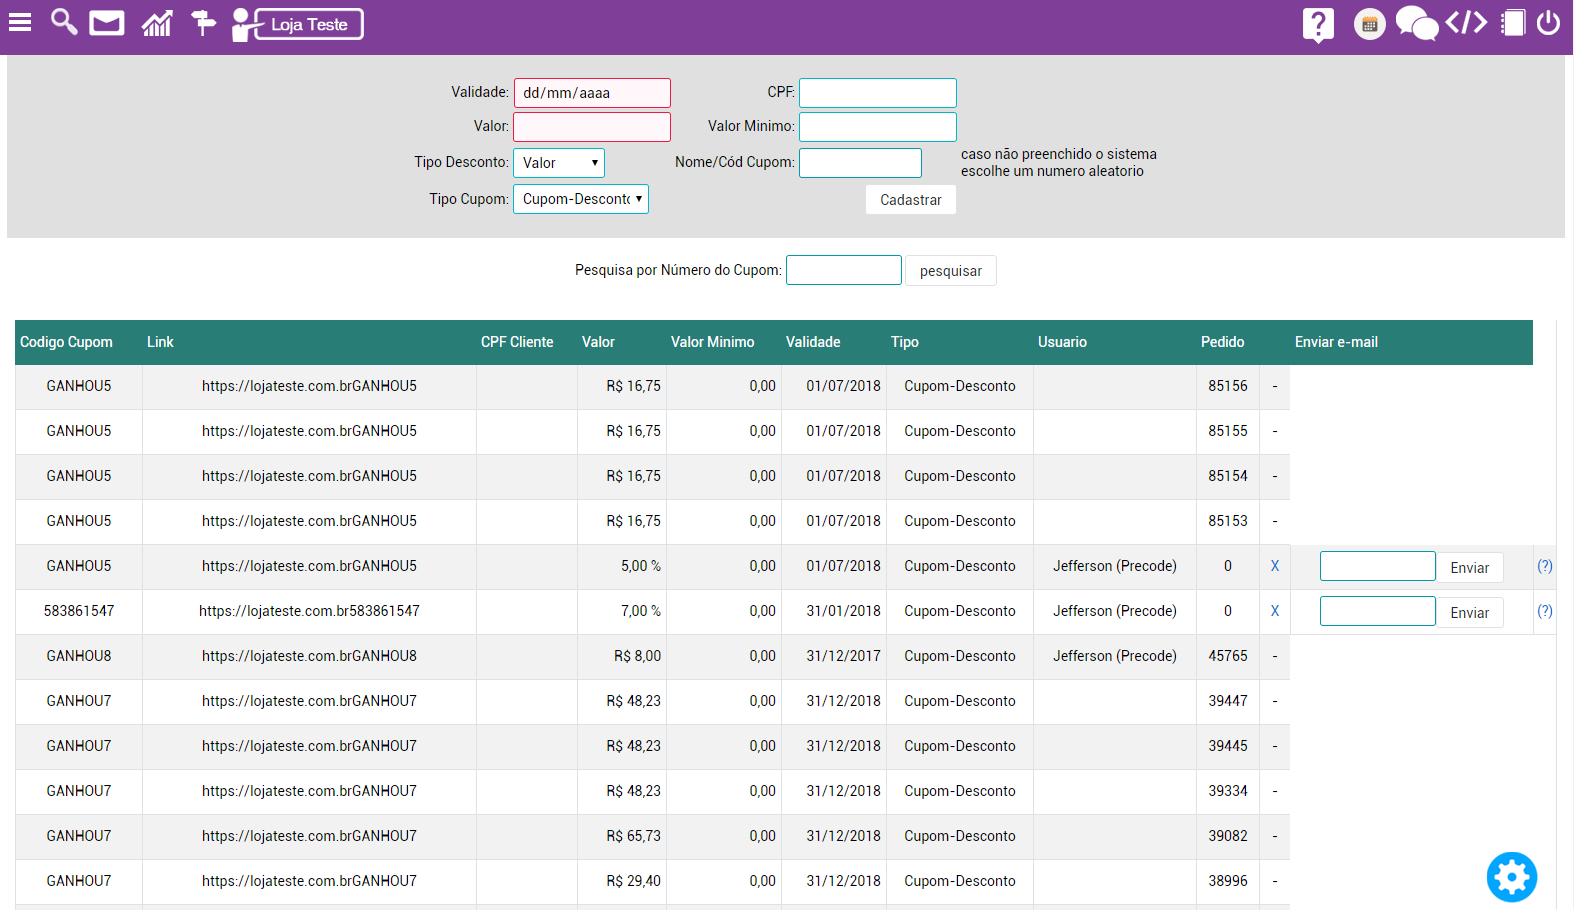Click the e-mail field in GANHOU5 5,00 % row
Image resolution: width=1574 pixels, height=910 pixels.
point(1378,566)
